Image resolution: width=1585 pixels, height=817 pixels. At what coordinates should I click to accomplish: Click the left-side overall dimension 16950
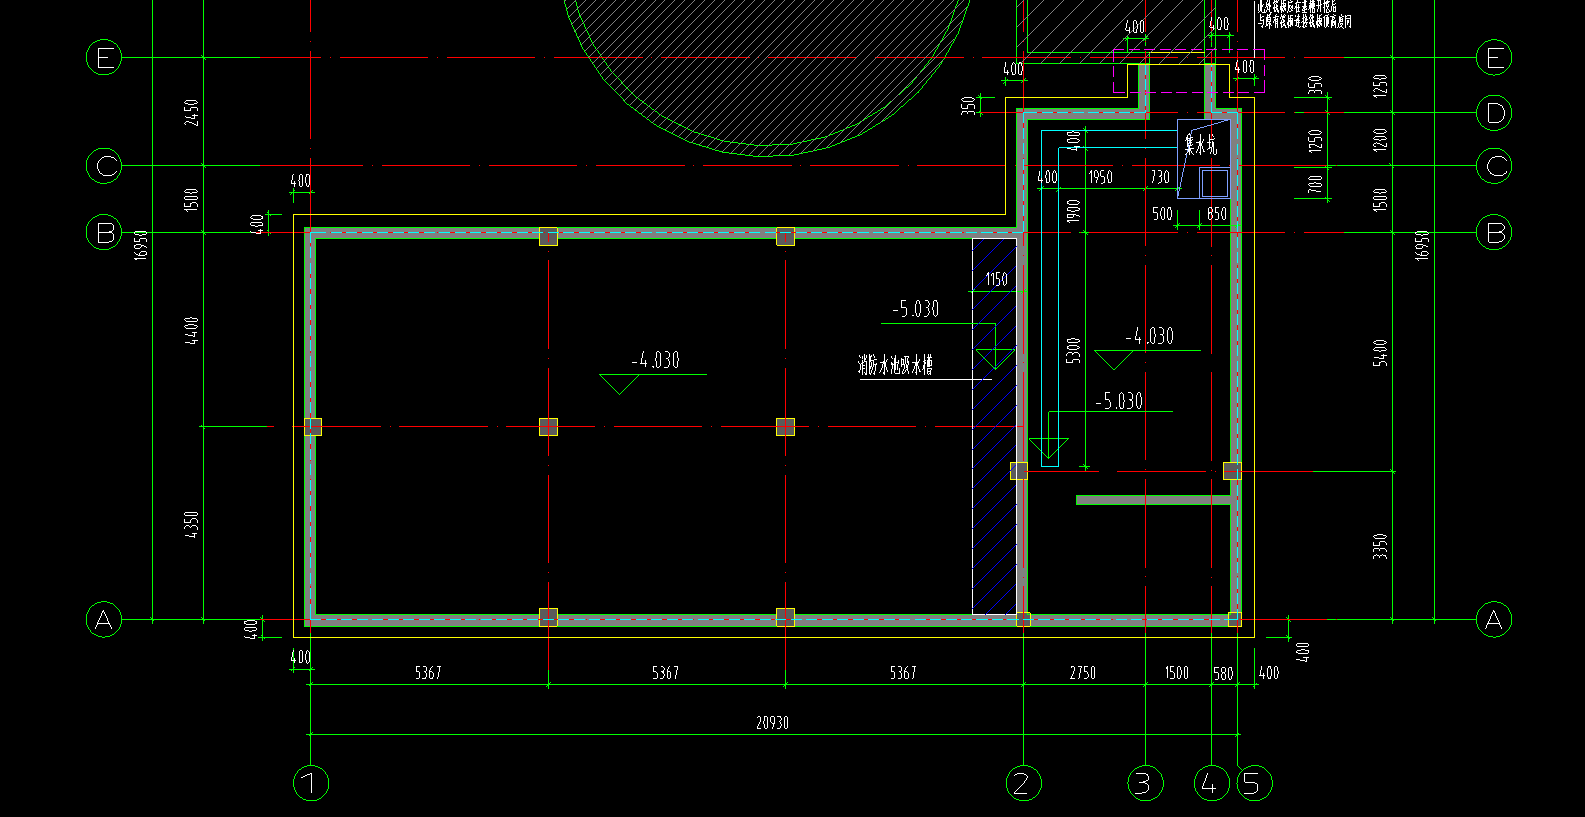141,244
